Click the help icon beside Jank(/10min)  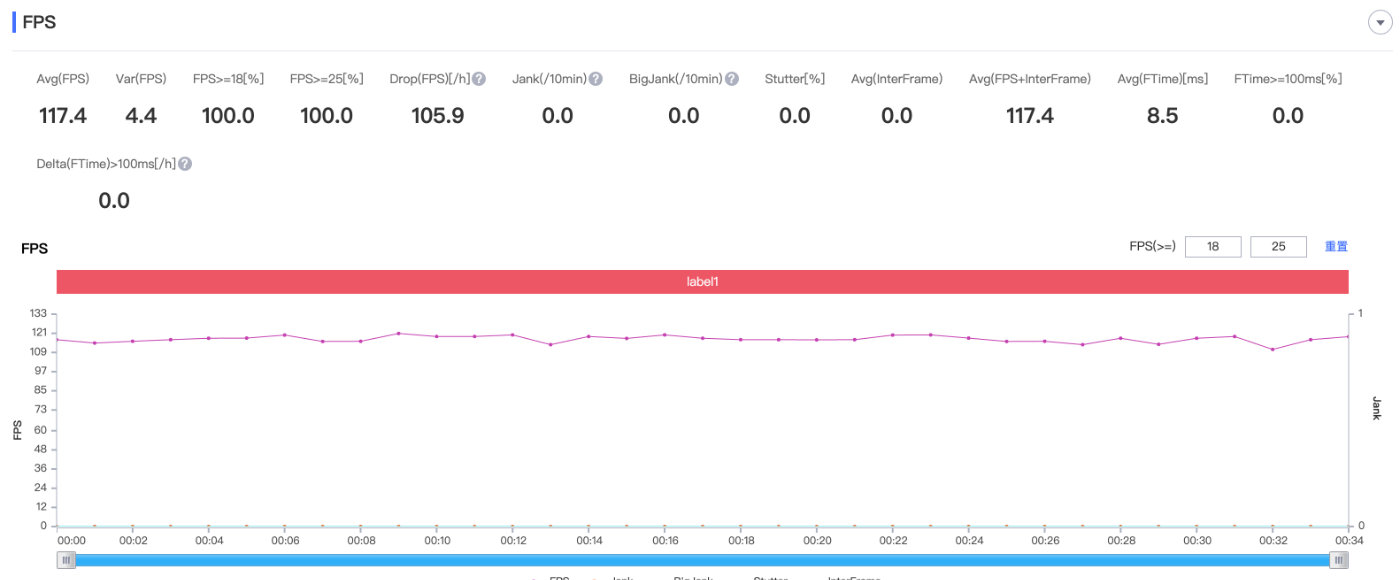pos(596,79)
